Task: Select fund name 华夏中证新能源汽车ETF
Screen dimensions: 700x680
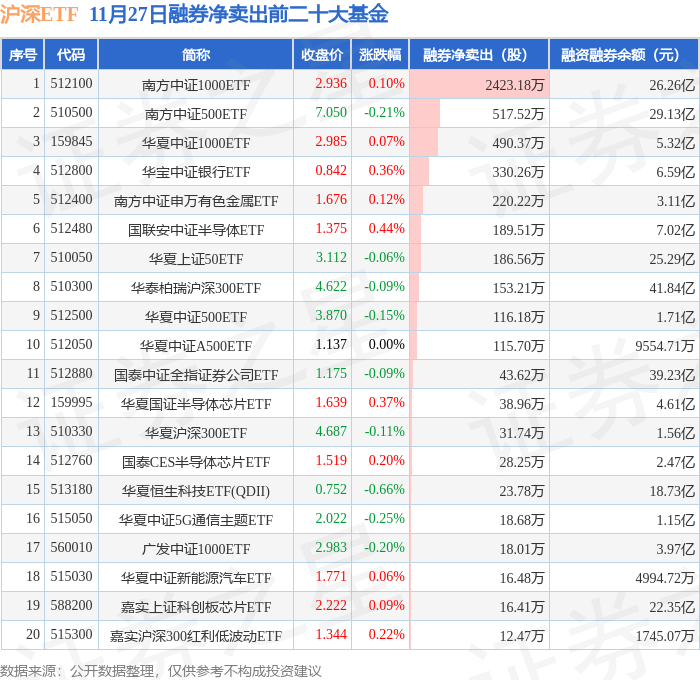Action: pyautogui.click(x=196, y=578)
